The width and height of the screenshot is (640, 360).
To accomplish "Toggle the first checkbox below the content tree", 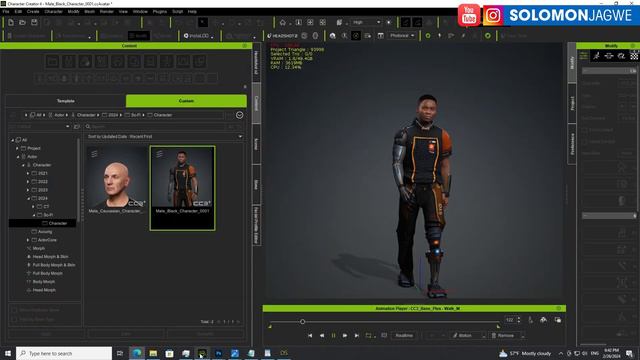I will pos(14,310).
